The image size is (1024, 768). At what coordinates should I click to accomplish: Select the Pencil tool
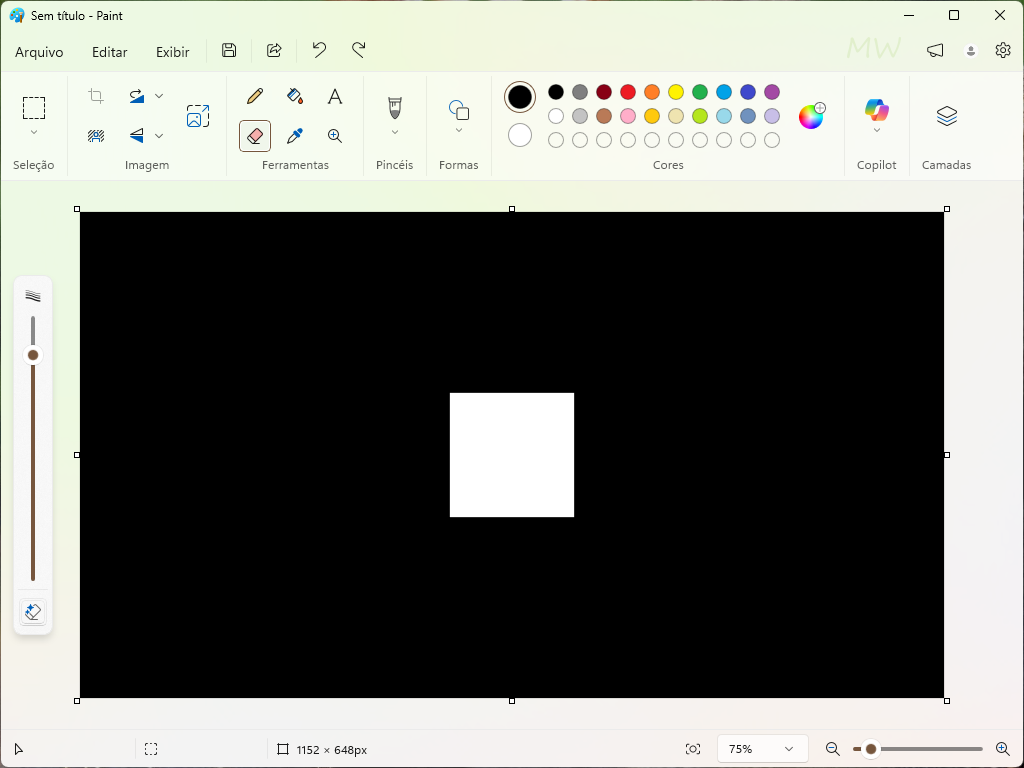coord(255,96)
